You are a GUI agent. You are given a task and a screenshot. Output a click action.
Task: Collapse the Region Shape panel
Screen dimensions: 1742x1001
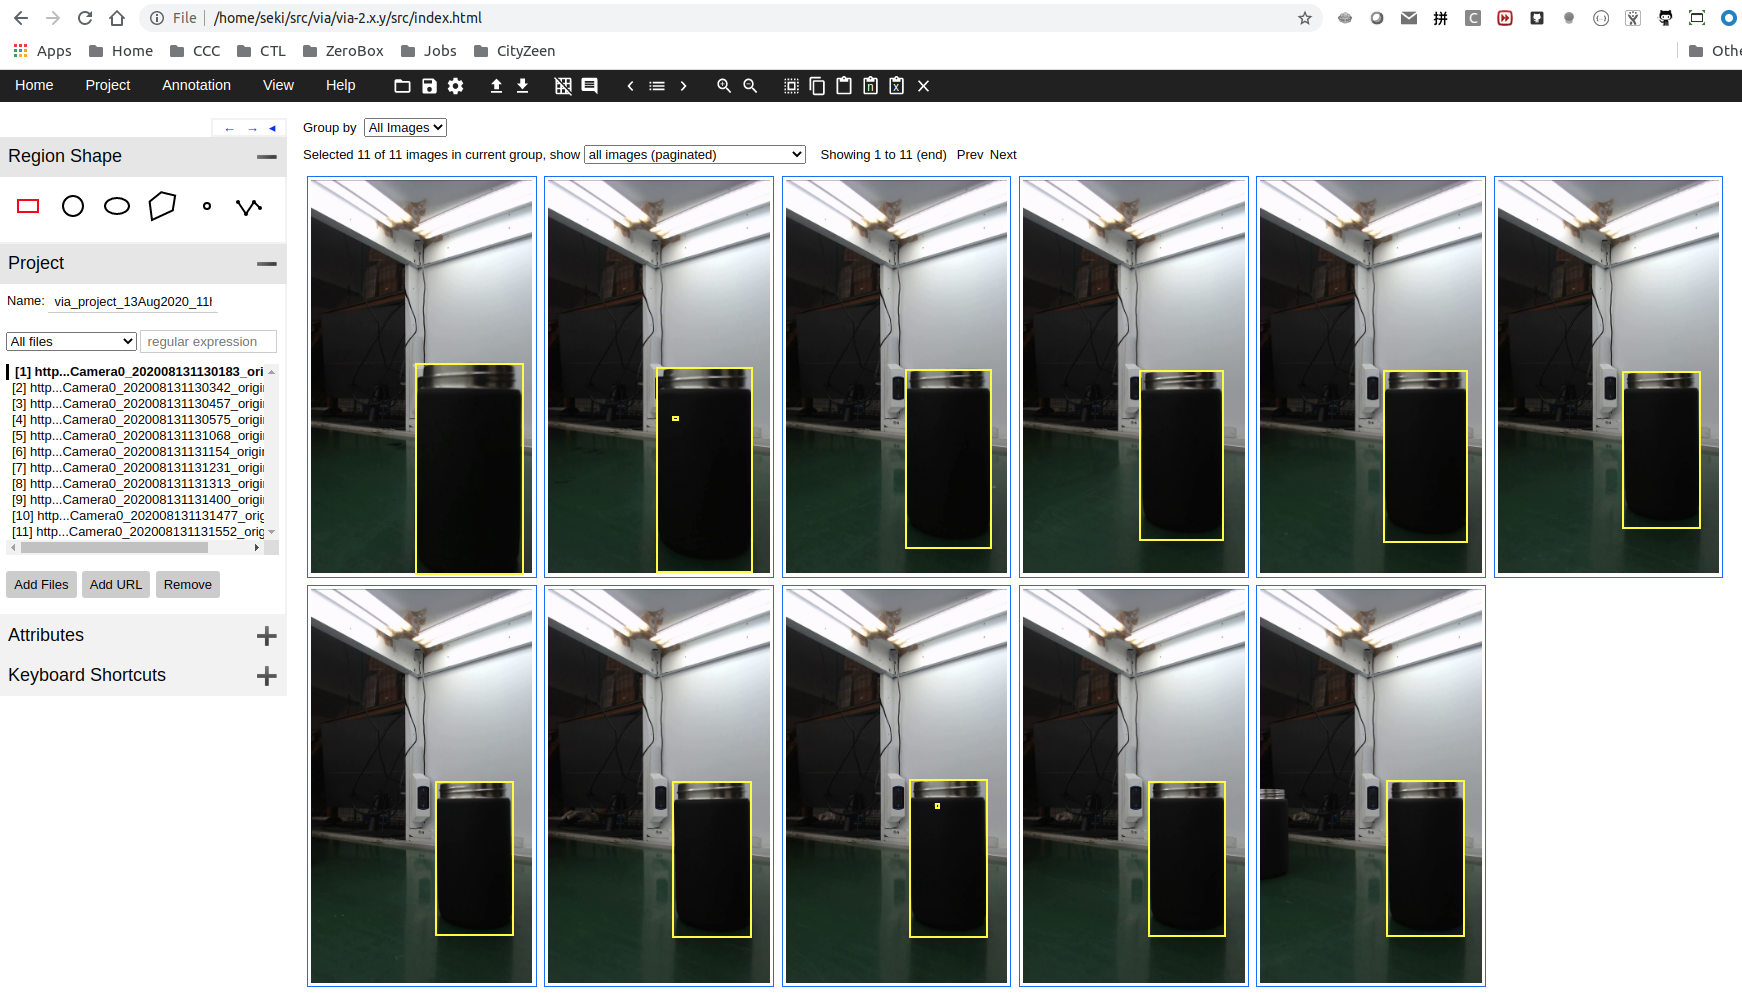[x=266, y=157]
